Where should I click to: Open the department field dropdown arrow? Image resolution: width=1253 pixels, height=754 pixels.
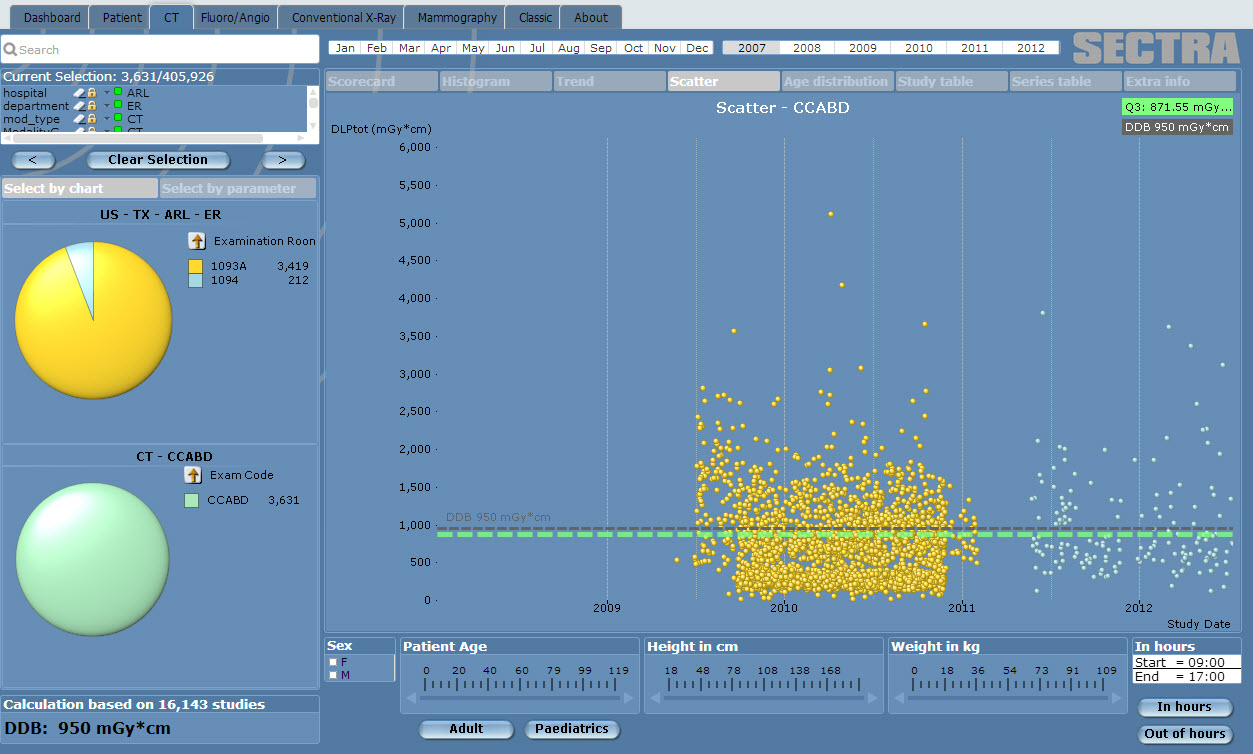106,106
